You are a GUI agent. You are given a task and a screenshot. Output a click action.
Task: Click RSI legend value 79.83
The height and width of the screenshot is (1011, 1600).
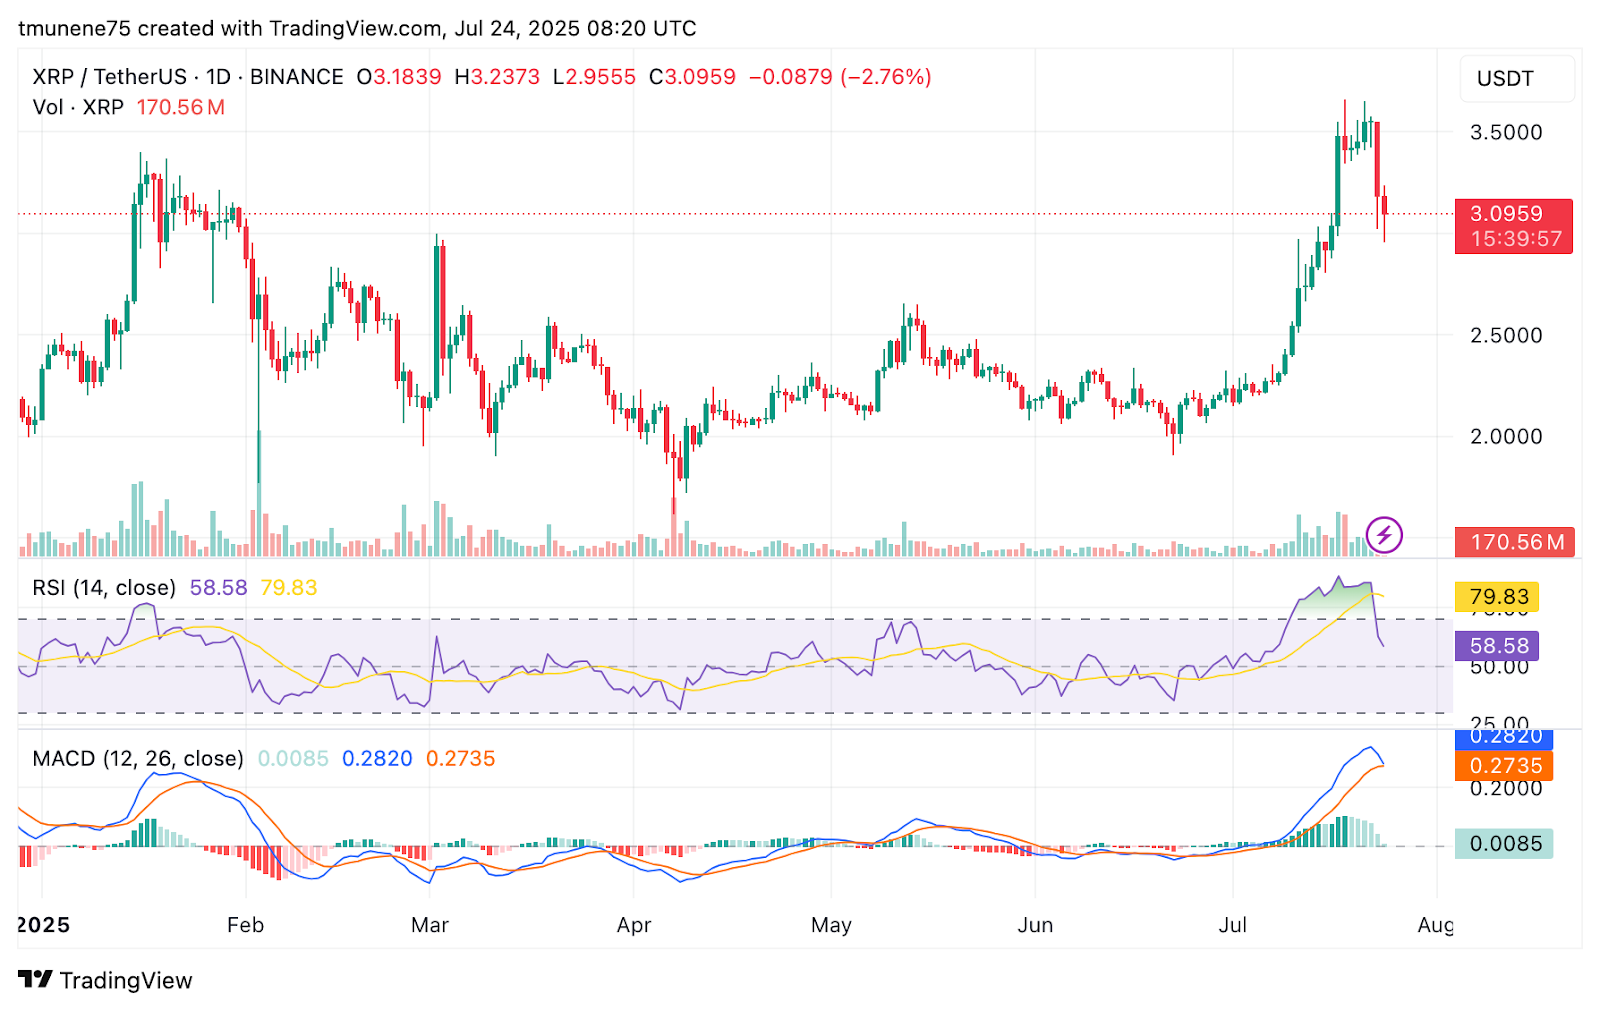(288, 588)
